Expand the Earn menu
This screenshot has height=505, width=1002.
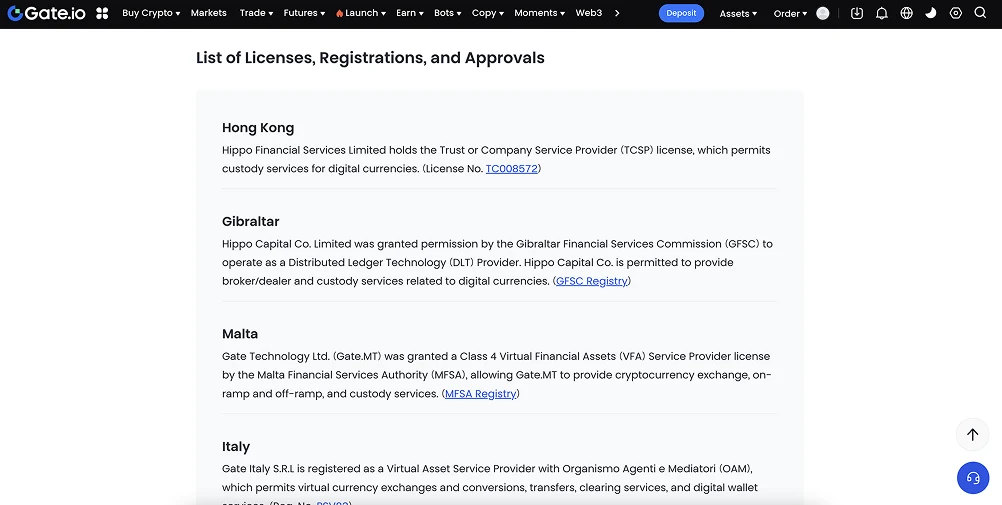click(x=410, y=13)
